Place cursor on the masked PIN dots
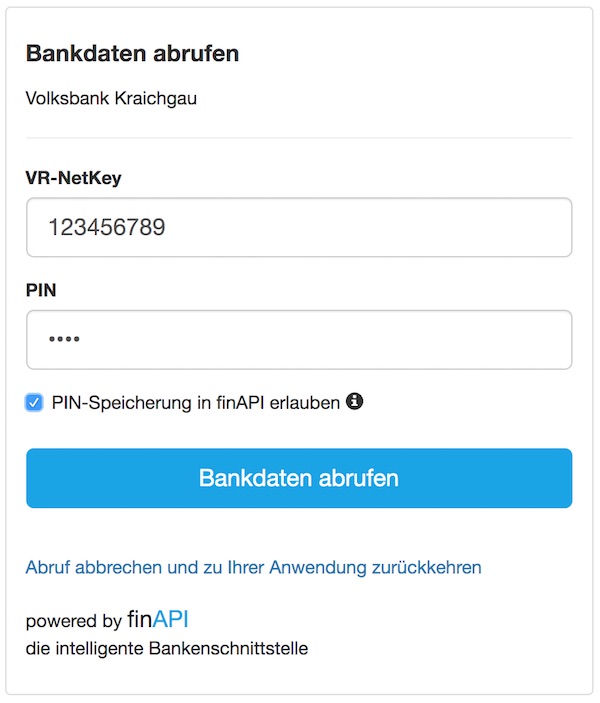This screenshot has width=600, height=703. 64,339
